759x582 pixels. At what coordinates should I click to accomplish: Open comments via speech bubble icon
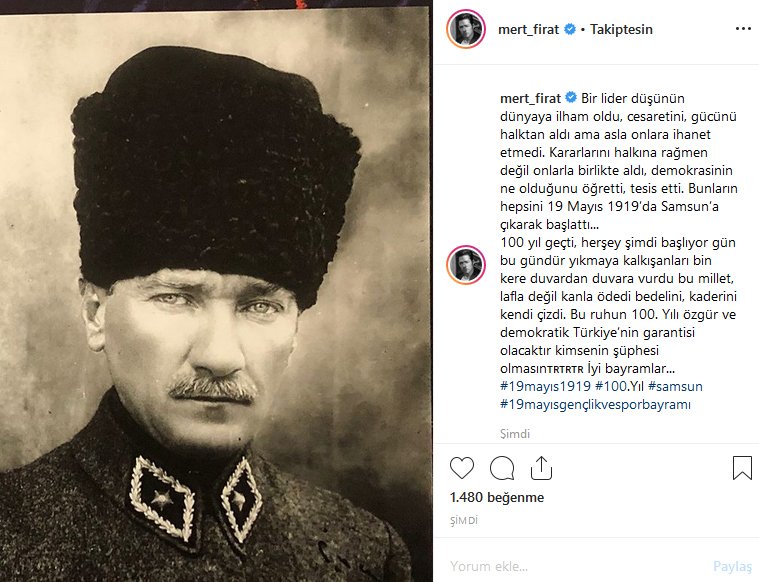[502, 468]
